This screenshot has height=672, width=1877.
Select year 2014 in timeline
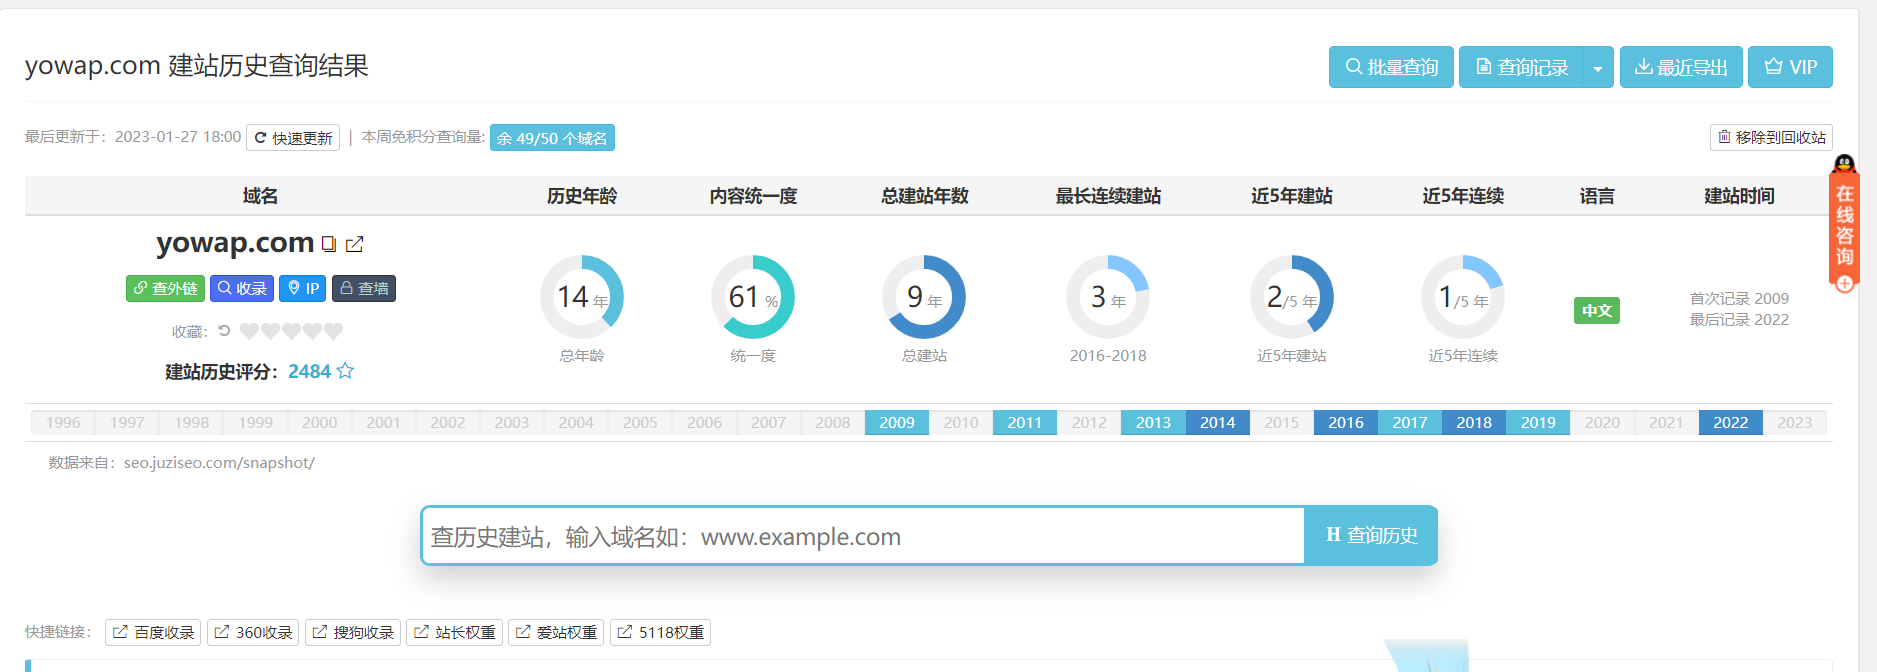pos(1217,422)
